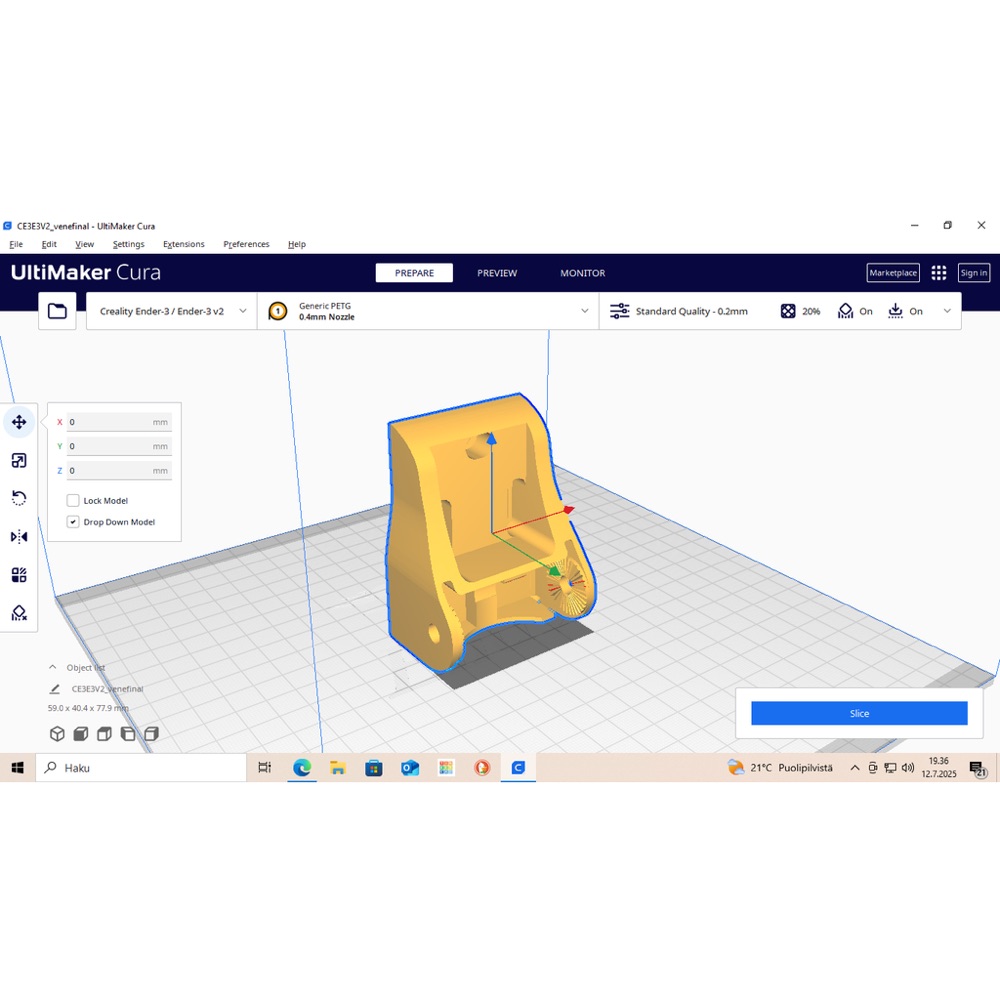The width and height of the screenshot is (1000, 1000).
Task: Click the infill 20% icon
Action: point(788,311)
